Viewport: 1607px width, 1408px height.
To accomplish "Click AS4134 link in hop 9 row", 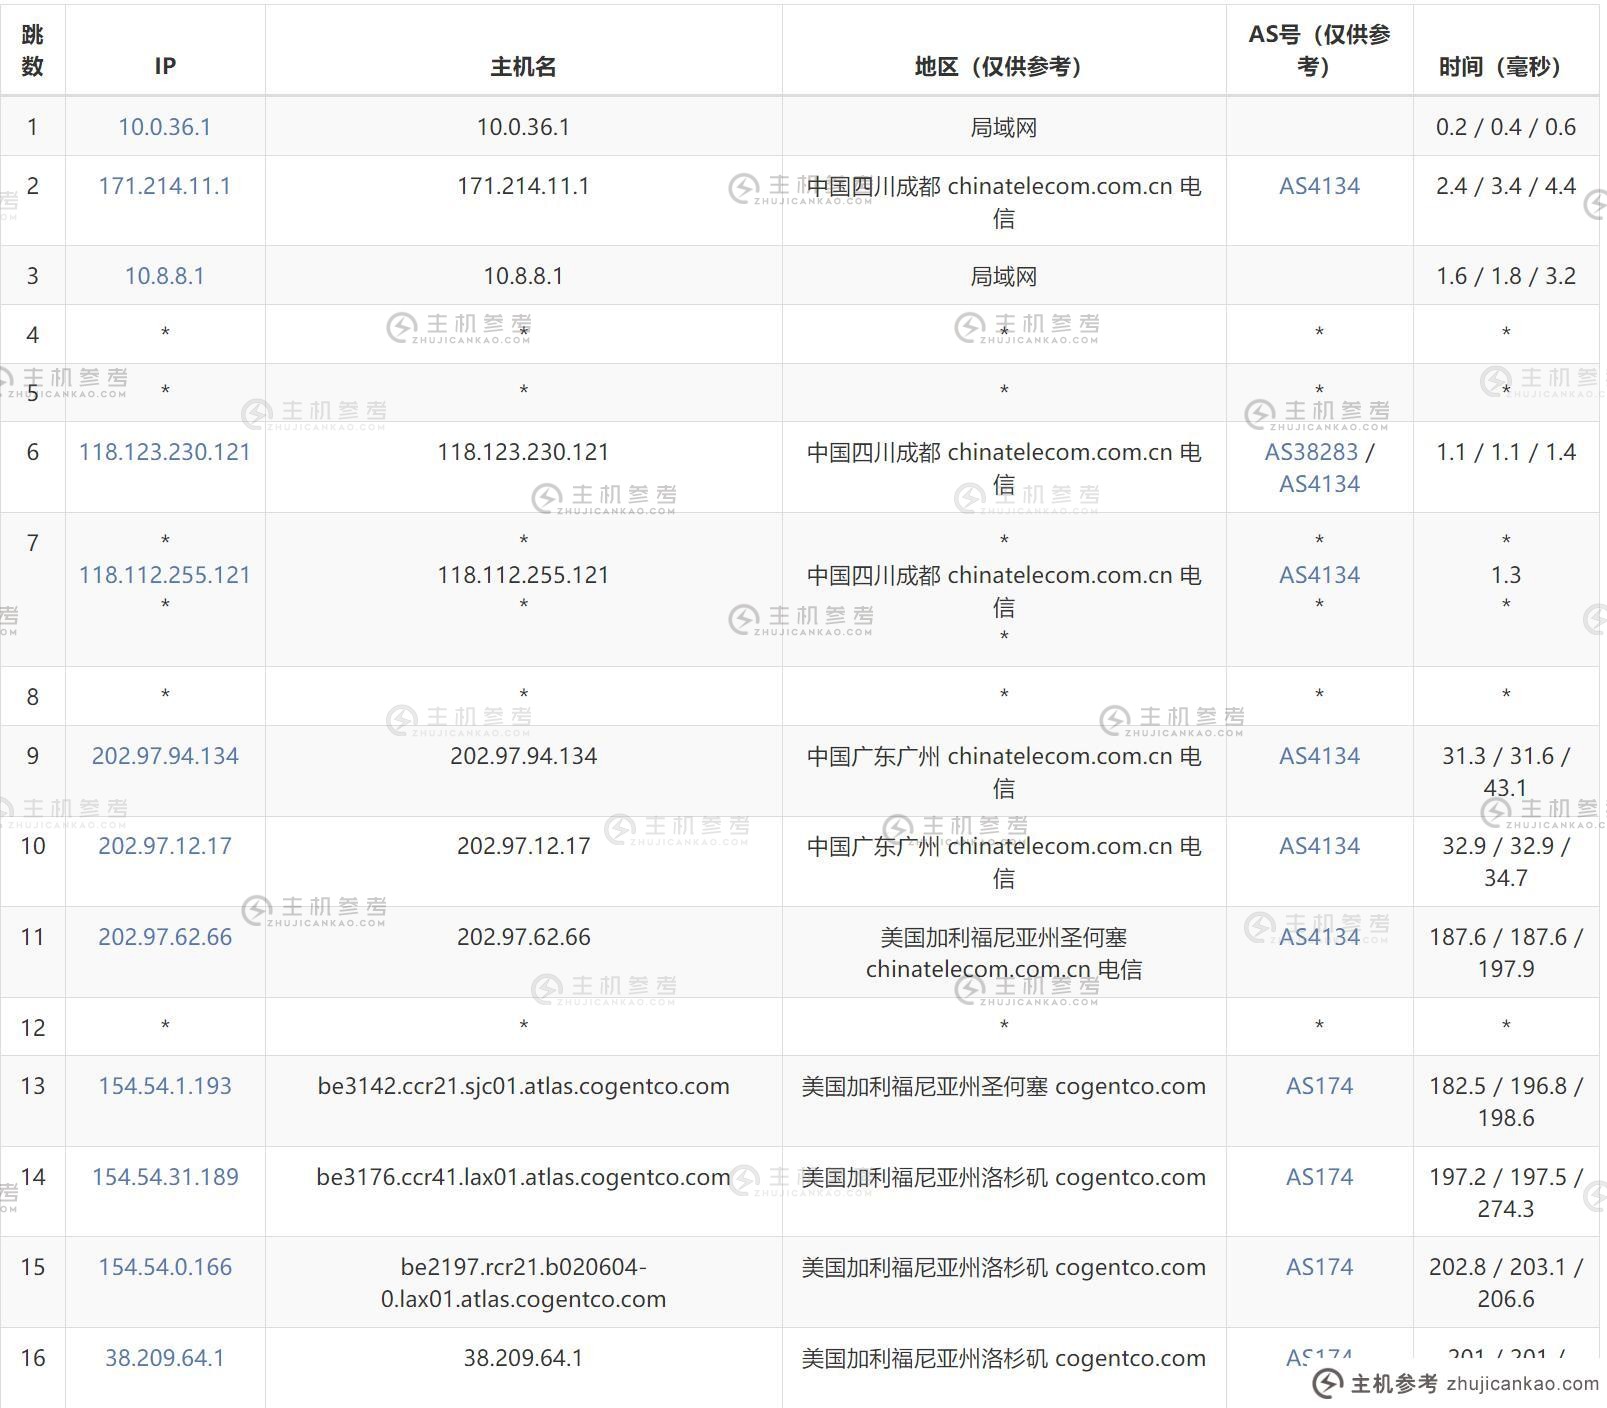I will pos(1319,756).
